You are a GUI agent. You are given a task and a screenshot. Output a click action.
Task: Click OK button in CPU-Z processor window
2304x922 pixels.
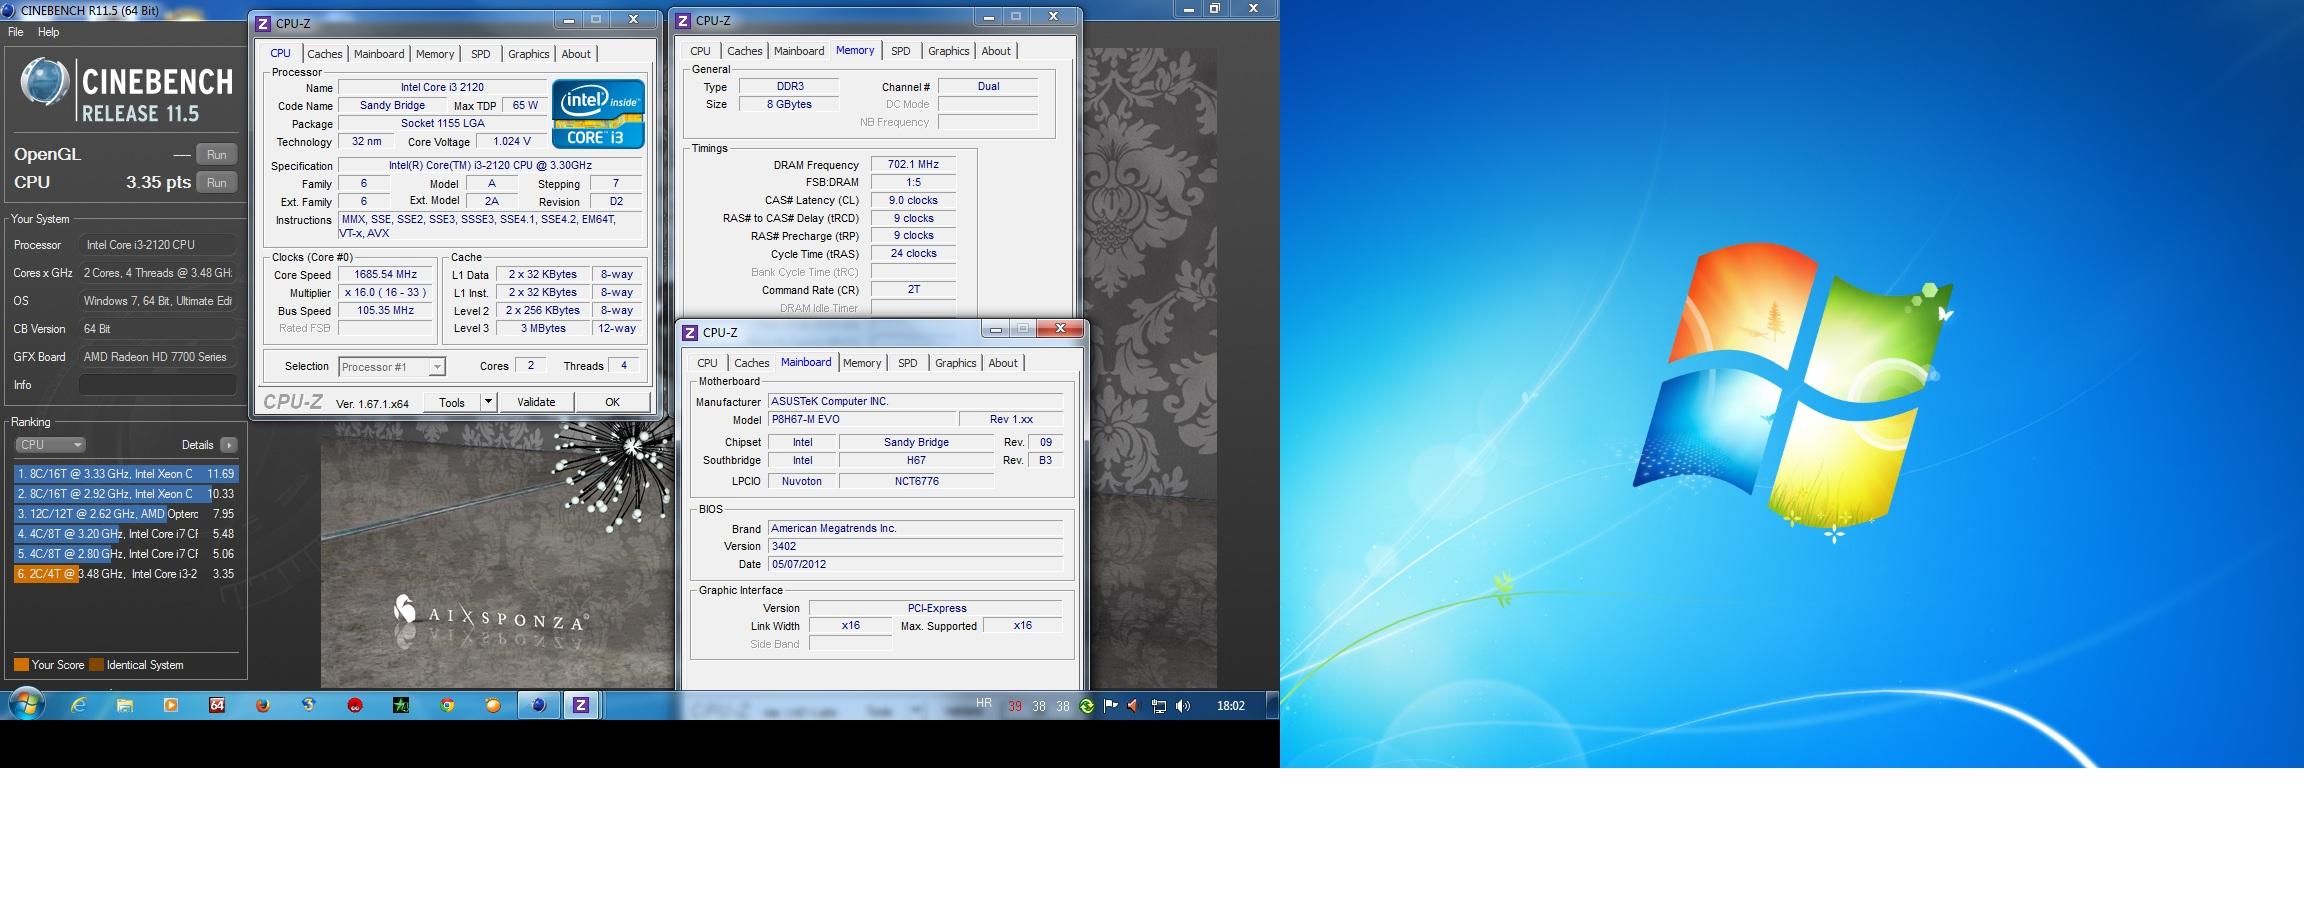(612, 402)
